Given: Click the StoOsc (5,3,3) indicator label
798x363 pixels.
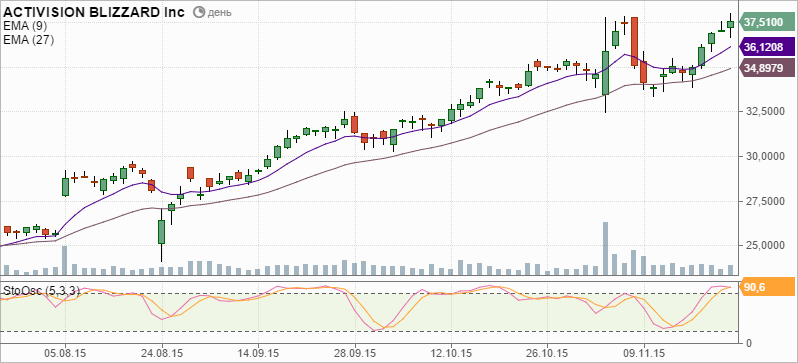Looking at the screenshot, I should tap(41, 291).
